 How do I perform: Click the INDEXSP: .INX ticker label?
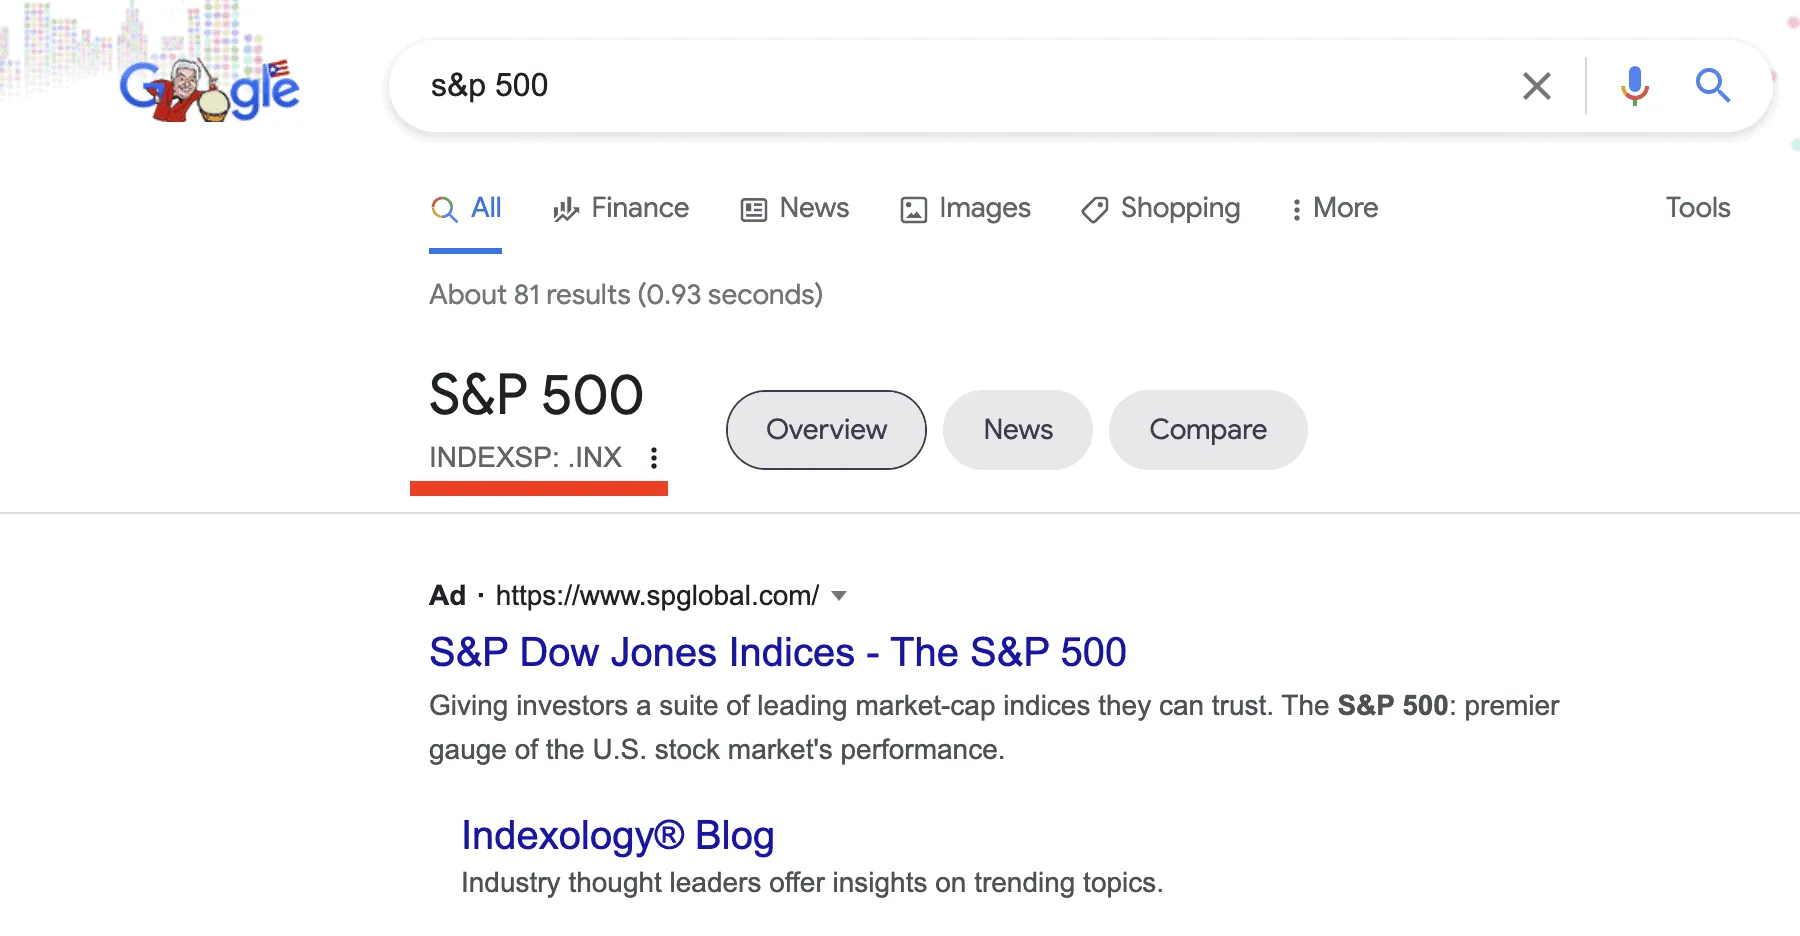coord(526,458)
